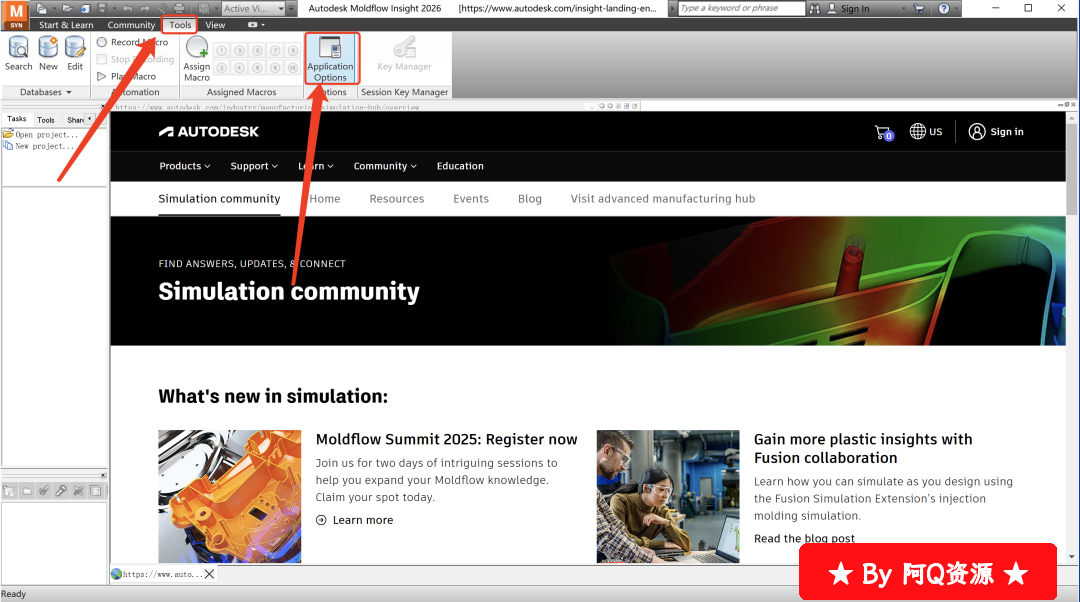The image size is (1080, 602).
Task: Expand the Products menu on the Autodesk site
Action: click(185, 166)
